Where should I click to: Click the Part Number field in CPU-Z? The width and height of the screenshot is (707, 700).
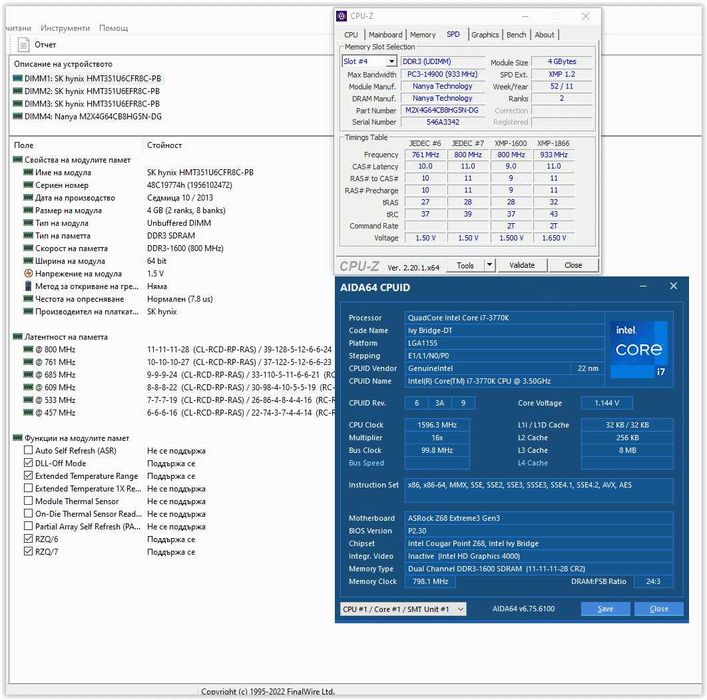pos(442,110)
